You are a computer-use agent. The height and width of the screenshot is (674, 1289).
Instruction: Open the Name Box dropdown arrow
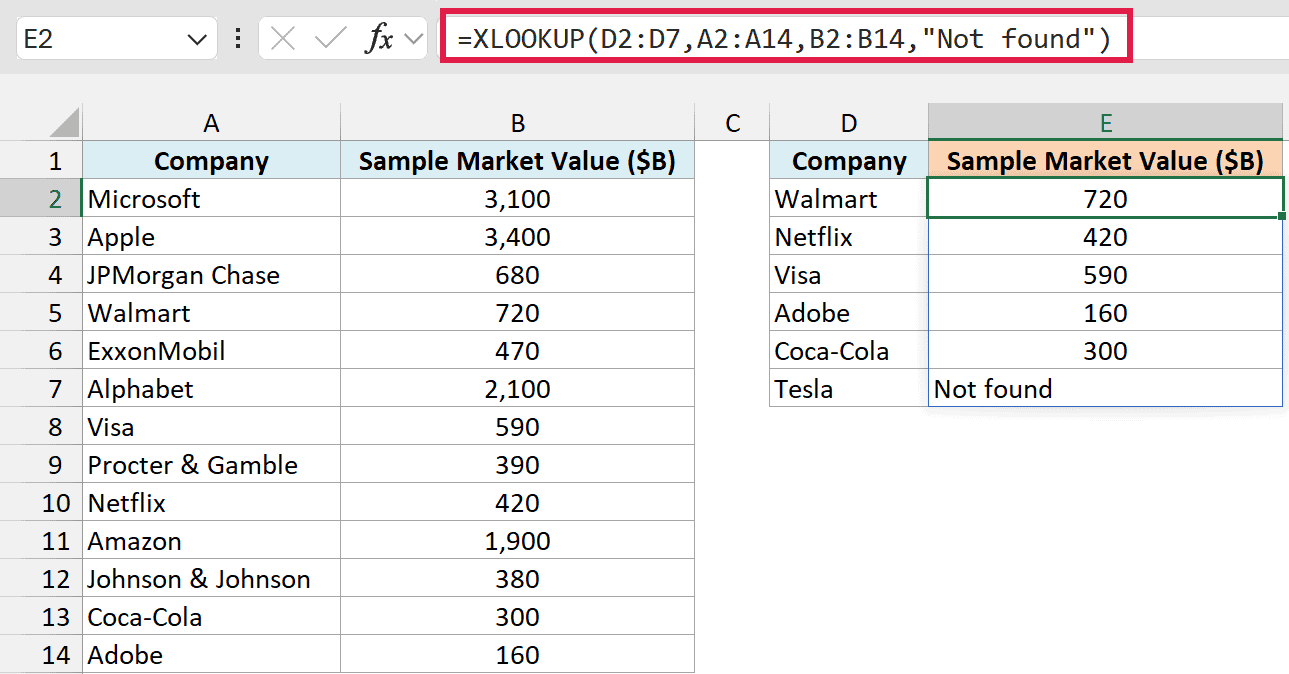point(195,40)
